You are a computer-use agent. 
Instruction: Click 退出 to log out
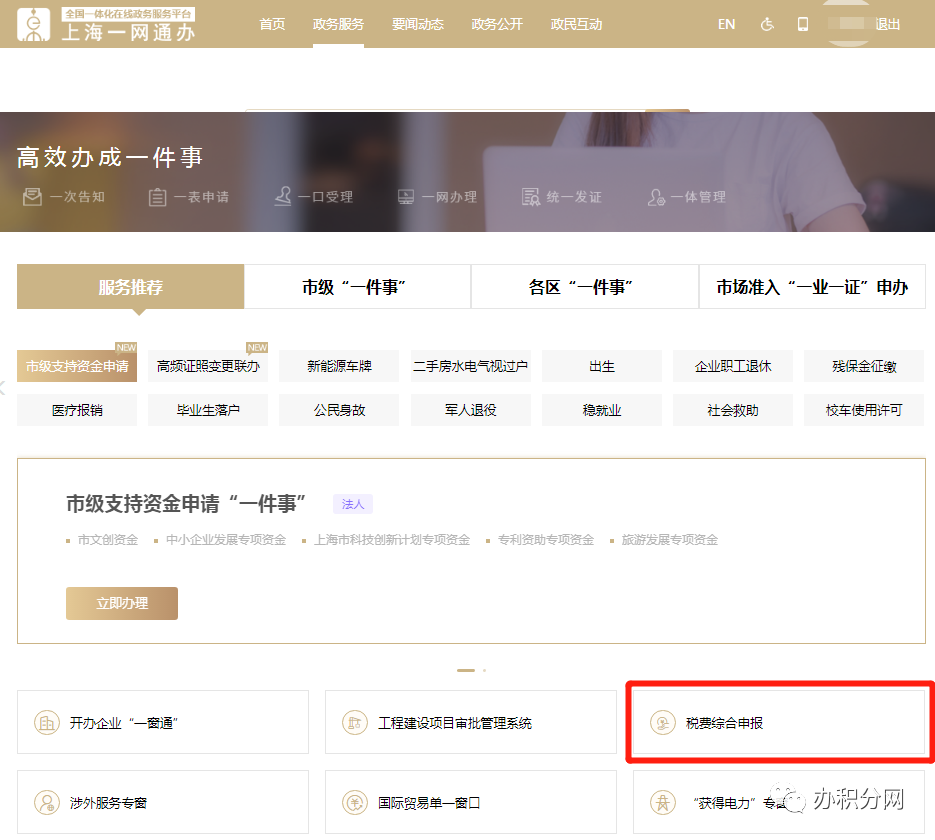coord(887,24)
